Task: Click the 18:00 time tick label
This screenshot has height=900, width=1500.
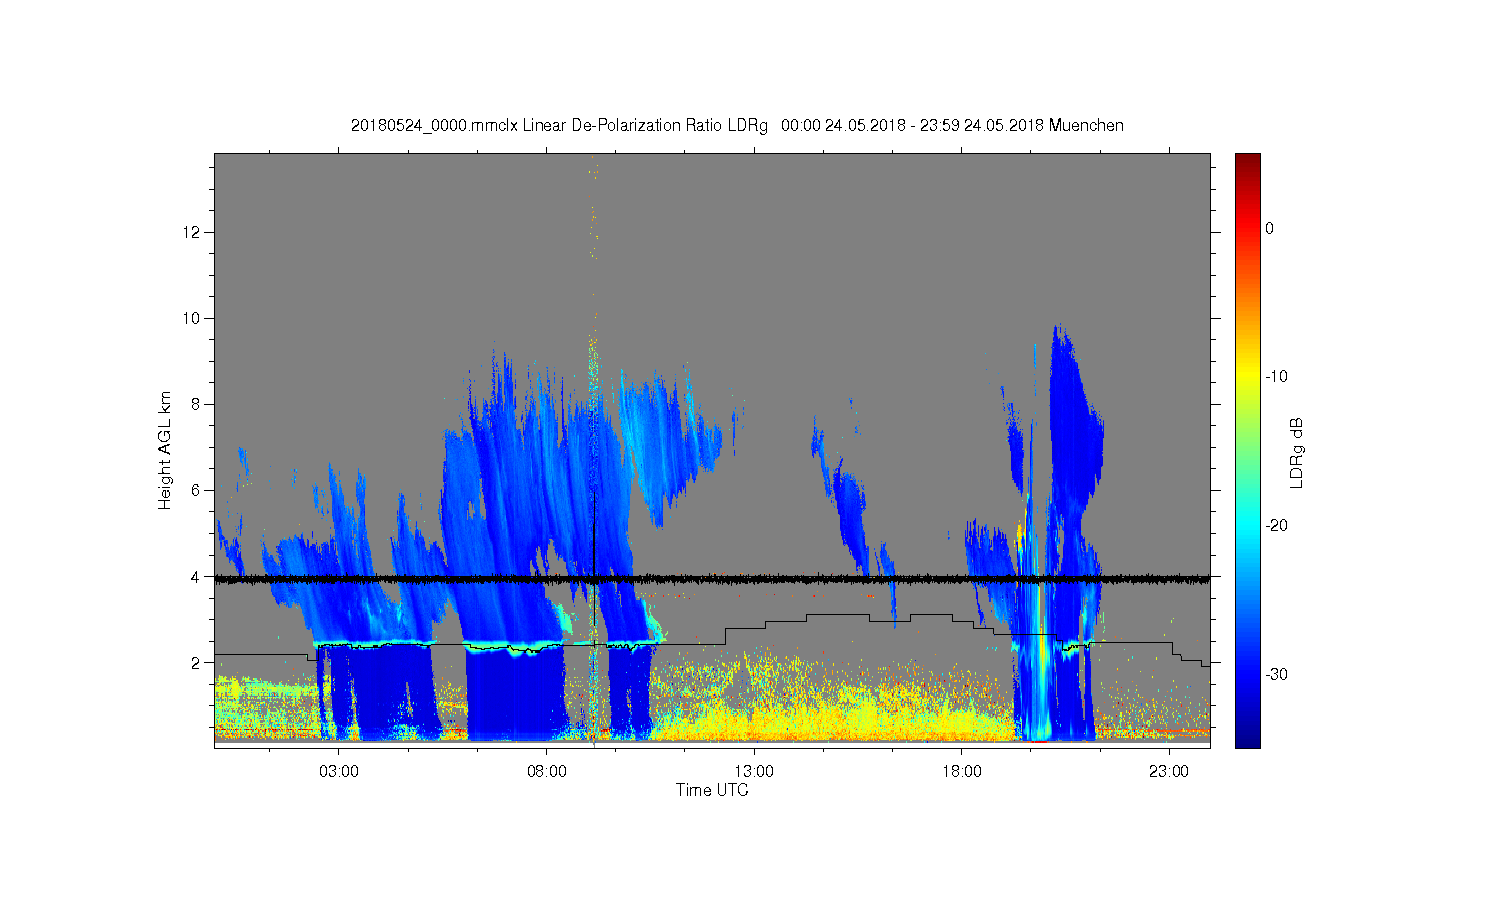Action: 962,772
